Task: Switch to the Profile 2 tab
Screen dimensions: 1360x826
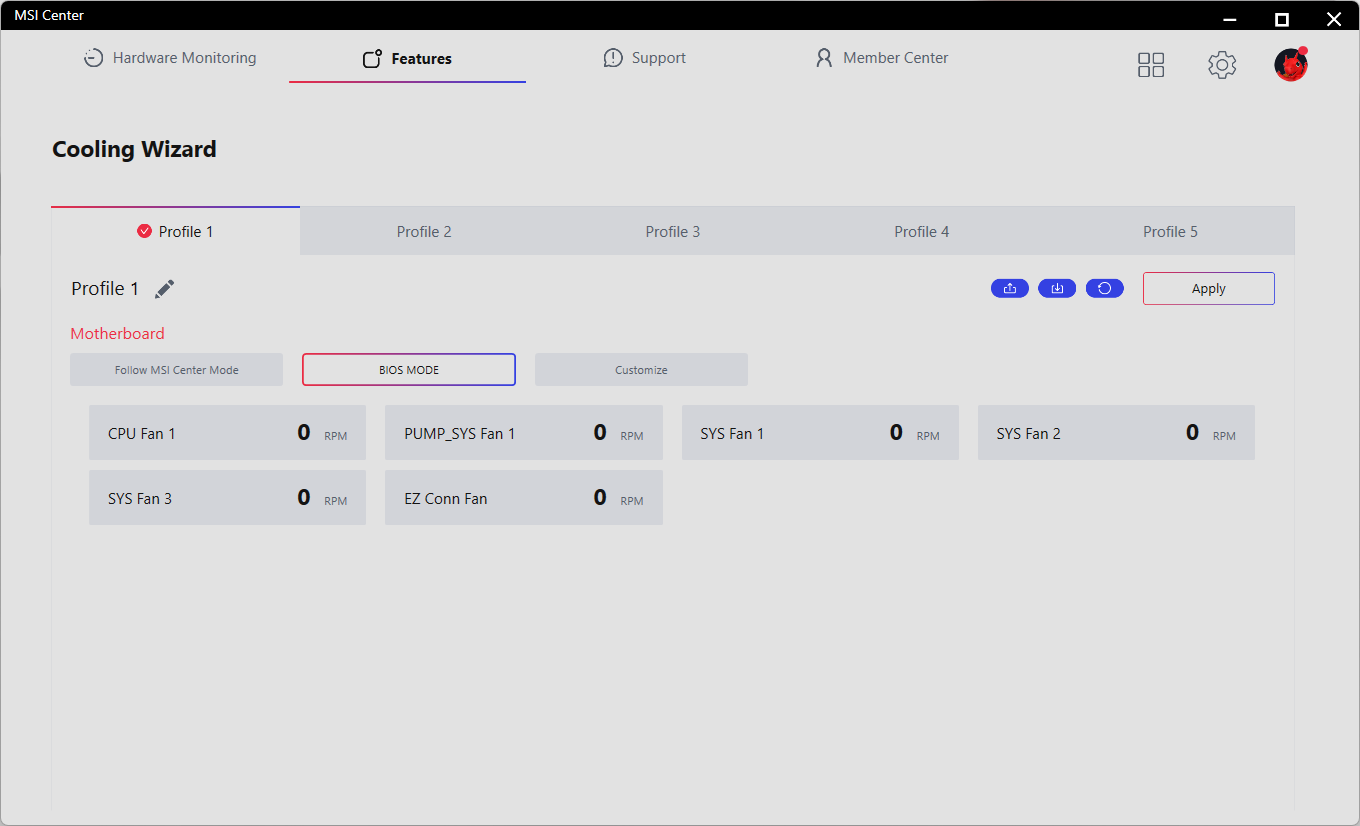Action: click(424, 231)
